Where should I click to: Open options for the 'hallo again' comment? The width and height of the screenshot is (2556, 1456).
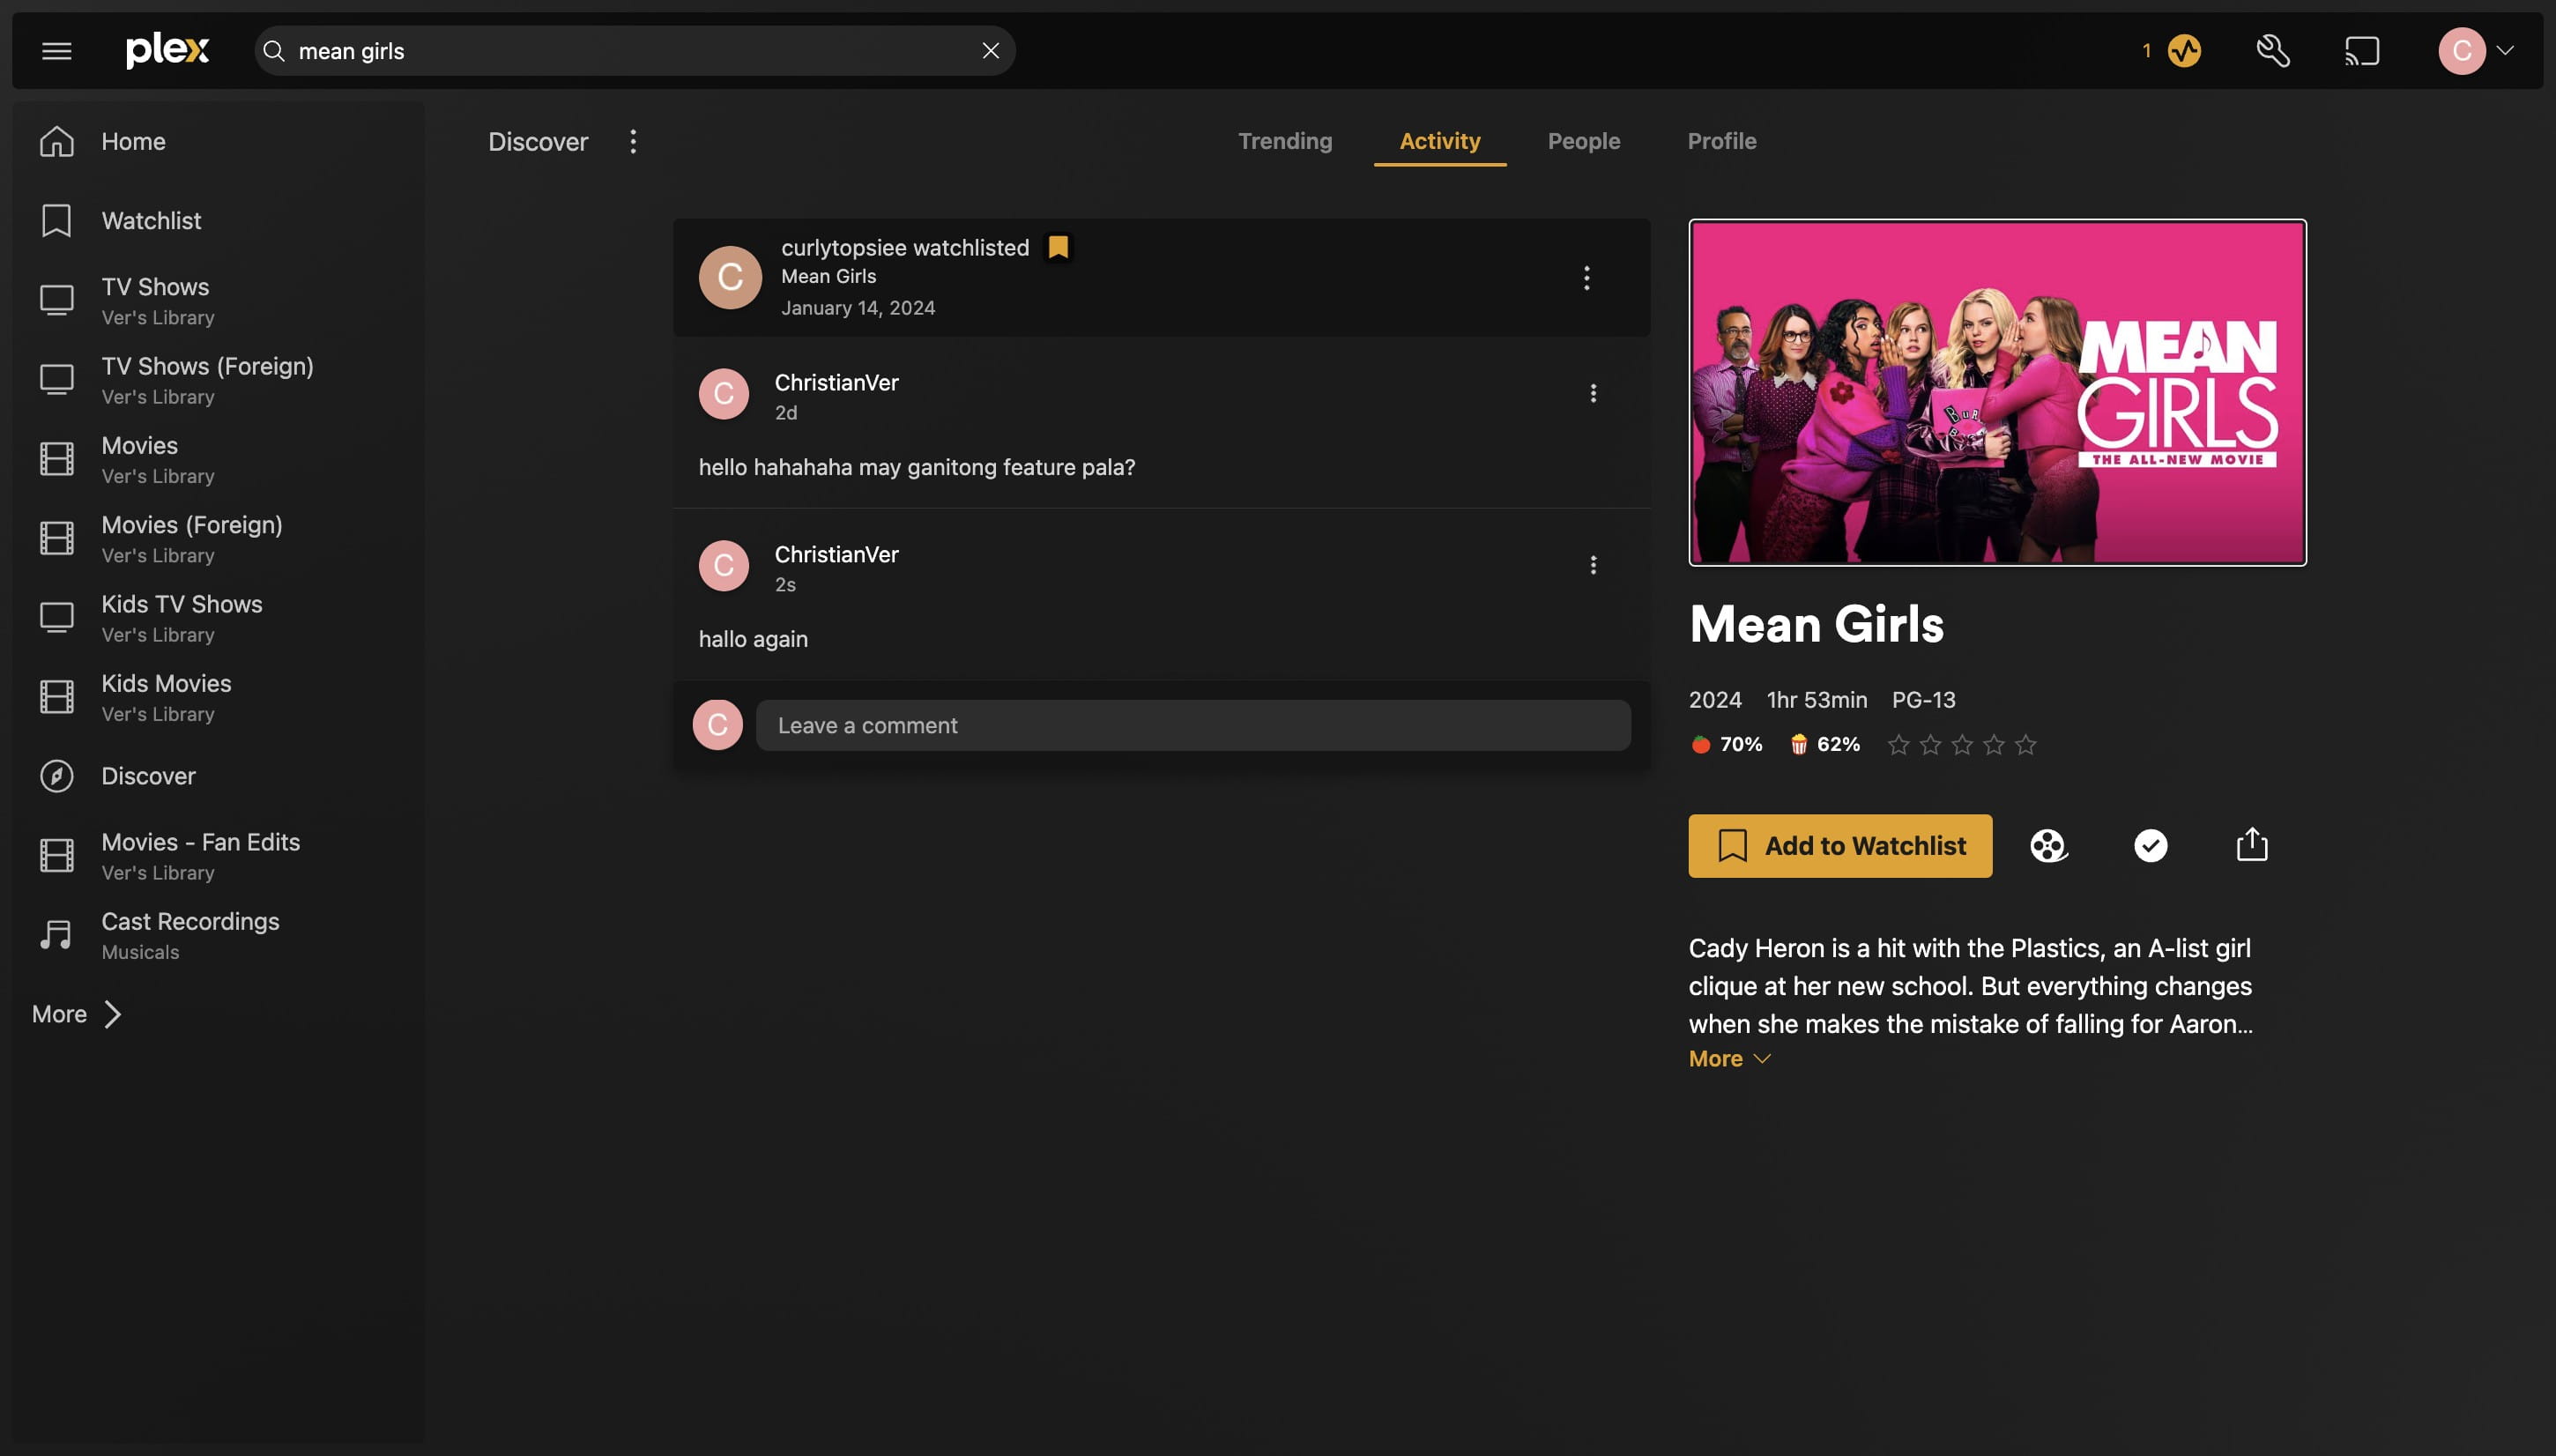[1593, 566]
